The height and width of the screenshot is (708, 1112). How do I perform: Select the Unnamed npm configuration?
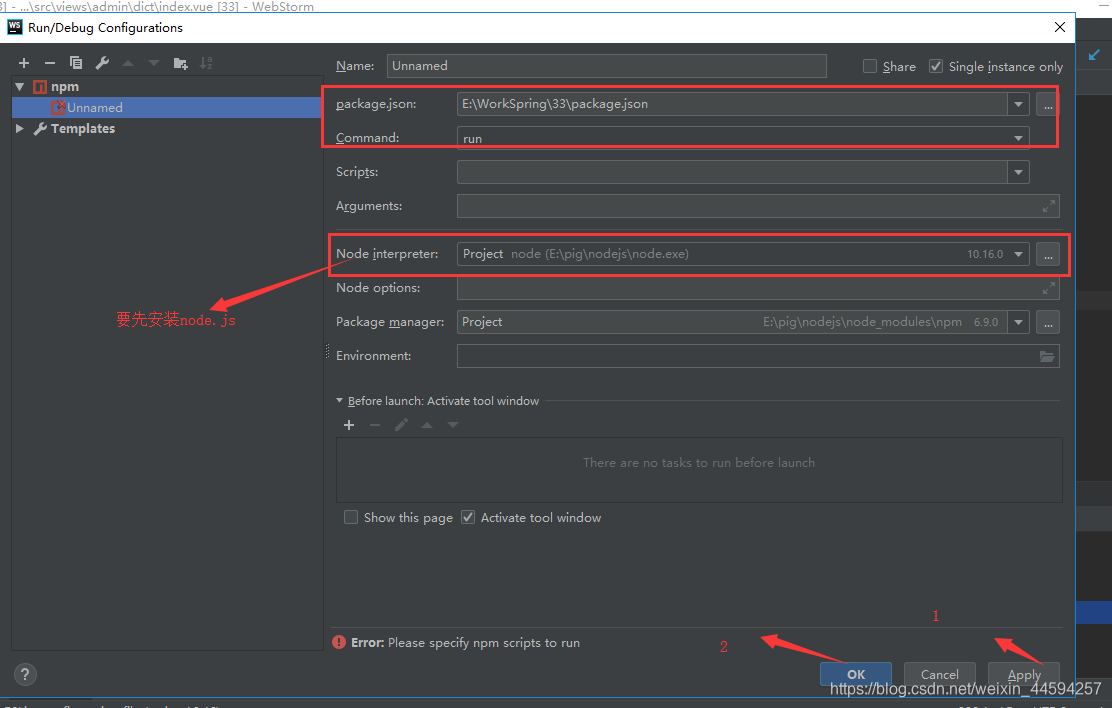click(x=167, y=107)
